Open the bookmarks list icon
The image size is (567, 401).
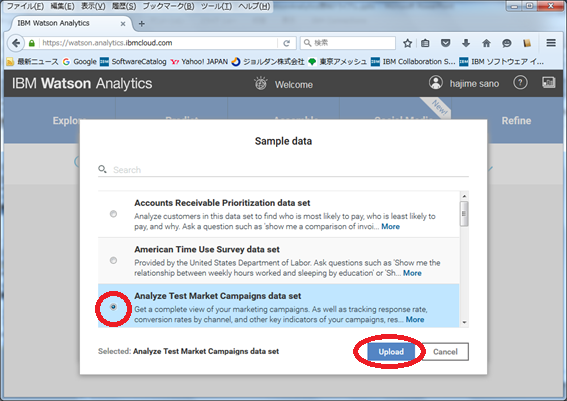pos(425,43)
